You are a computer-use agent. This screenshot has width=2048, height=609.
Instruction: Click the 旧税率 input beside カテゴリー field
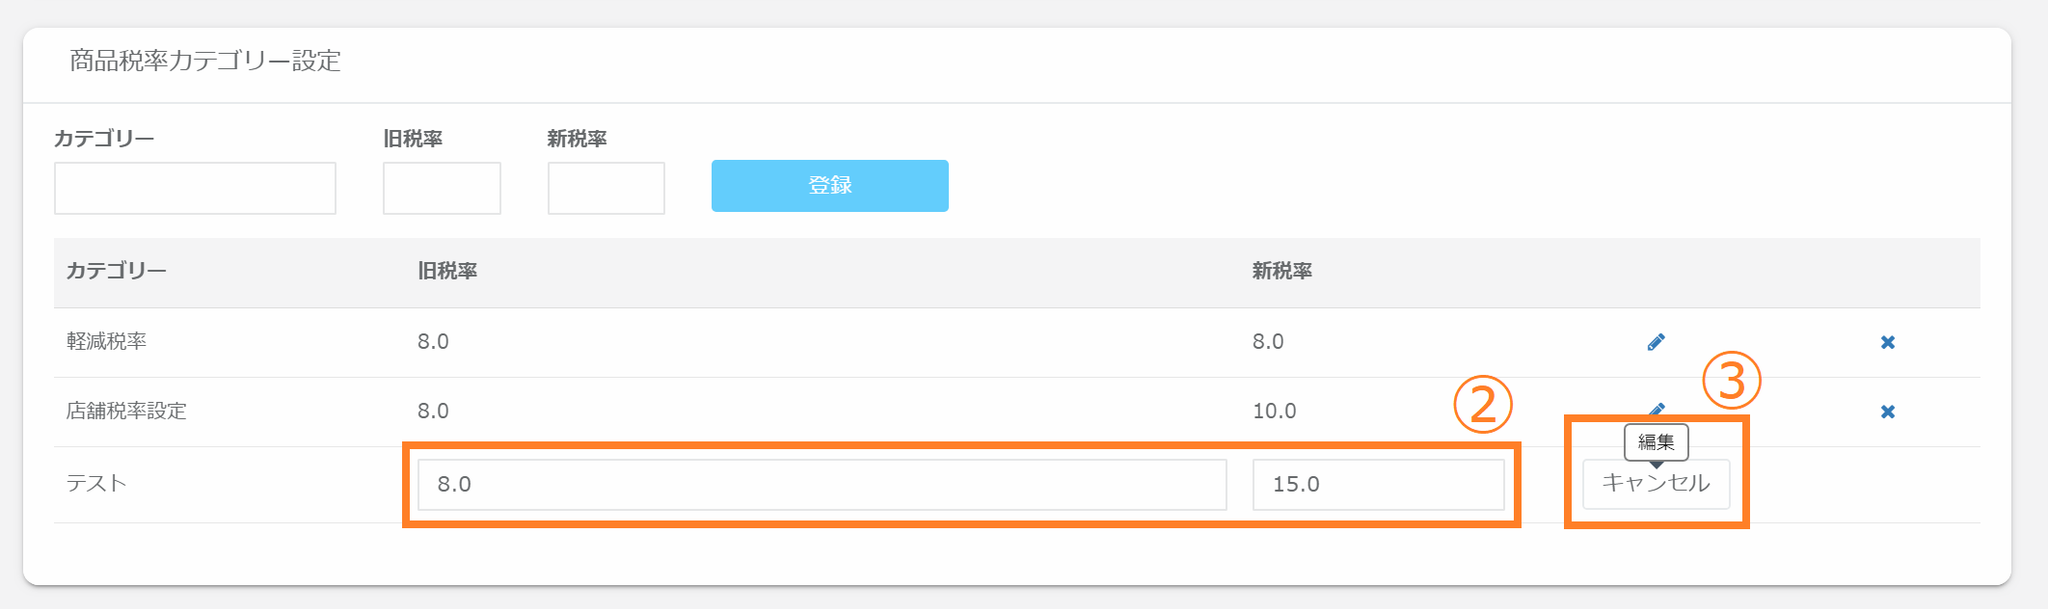coord(441,188)
